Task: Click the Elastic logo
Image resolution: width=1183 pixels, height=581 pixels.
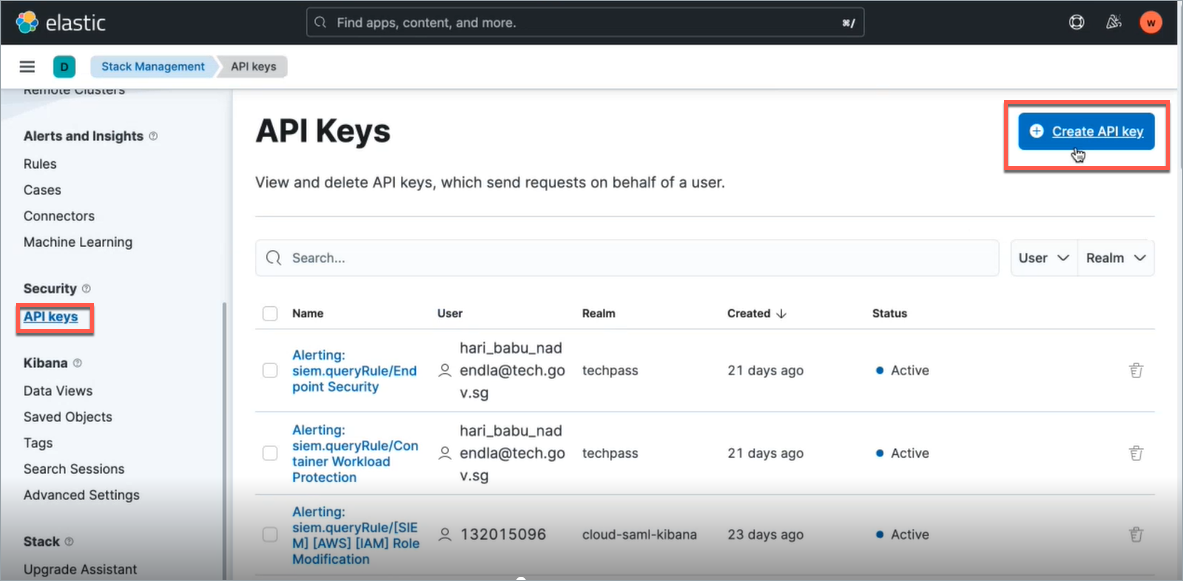Action: coord(60,22)
